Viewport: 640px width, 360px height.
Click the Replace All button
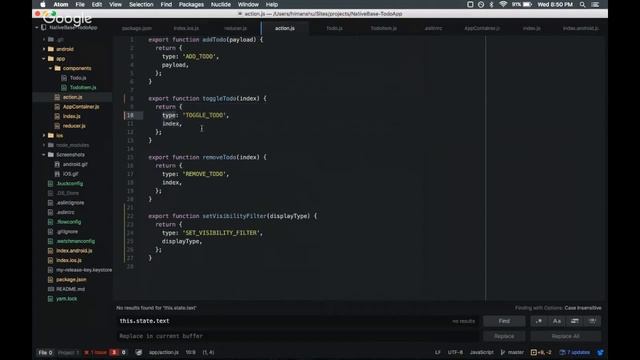tap(565, 336)
